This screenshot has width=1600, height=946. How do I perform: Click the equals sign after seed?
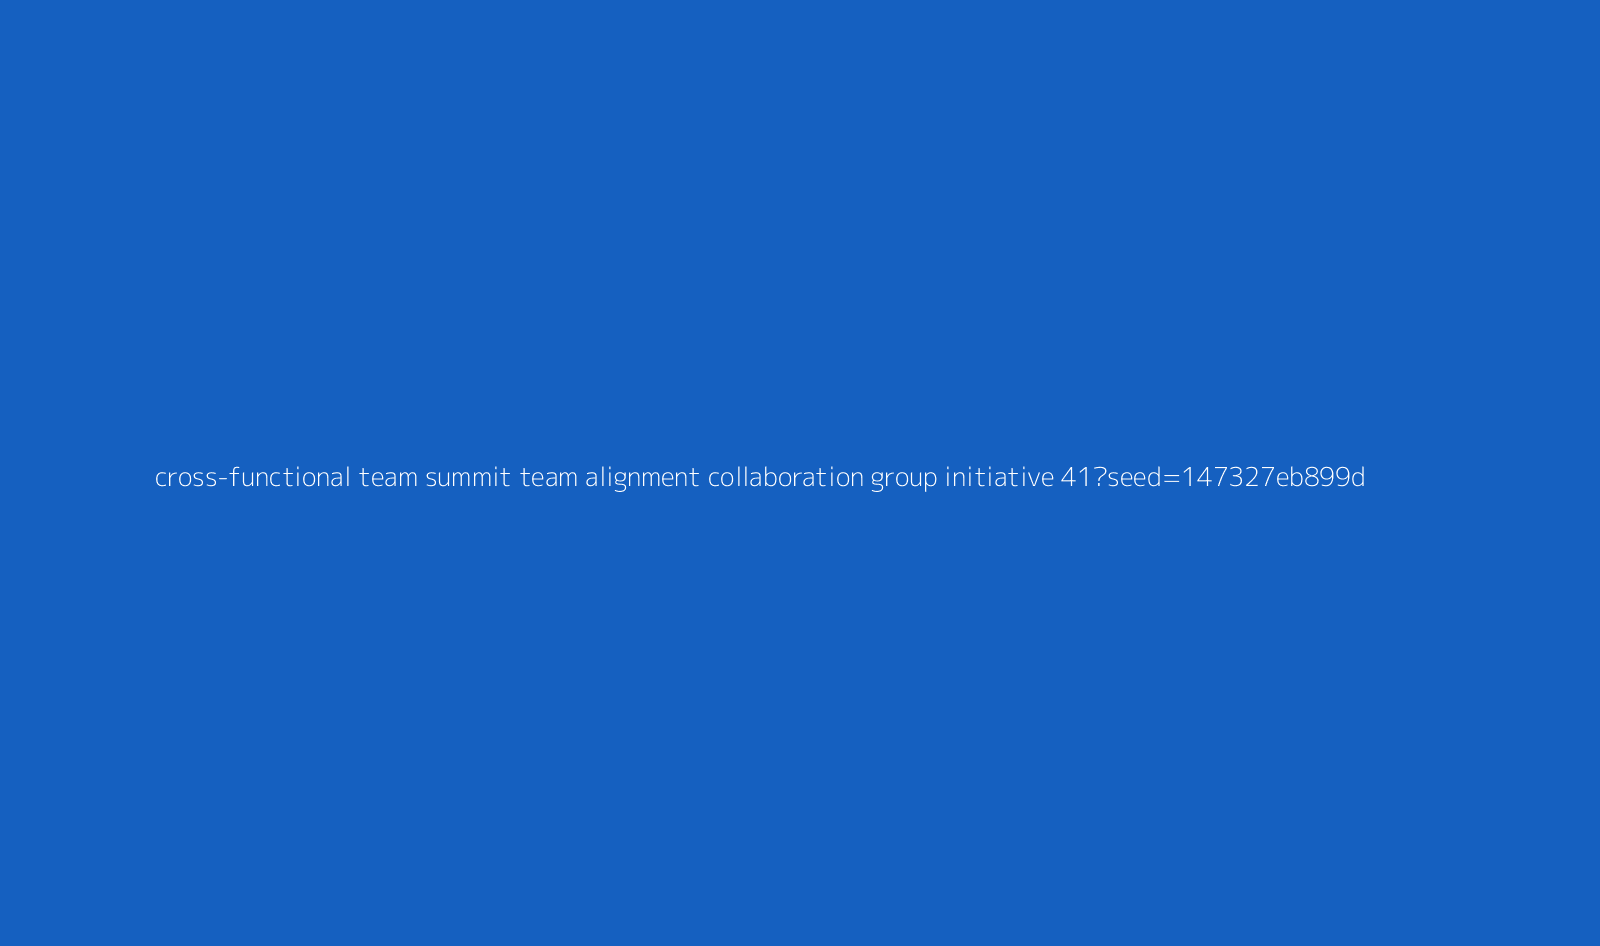[x=1172, y=478]
